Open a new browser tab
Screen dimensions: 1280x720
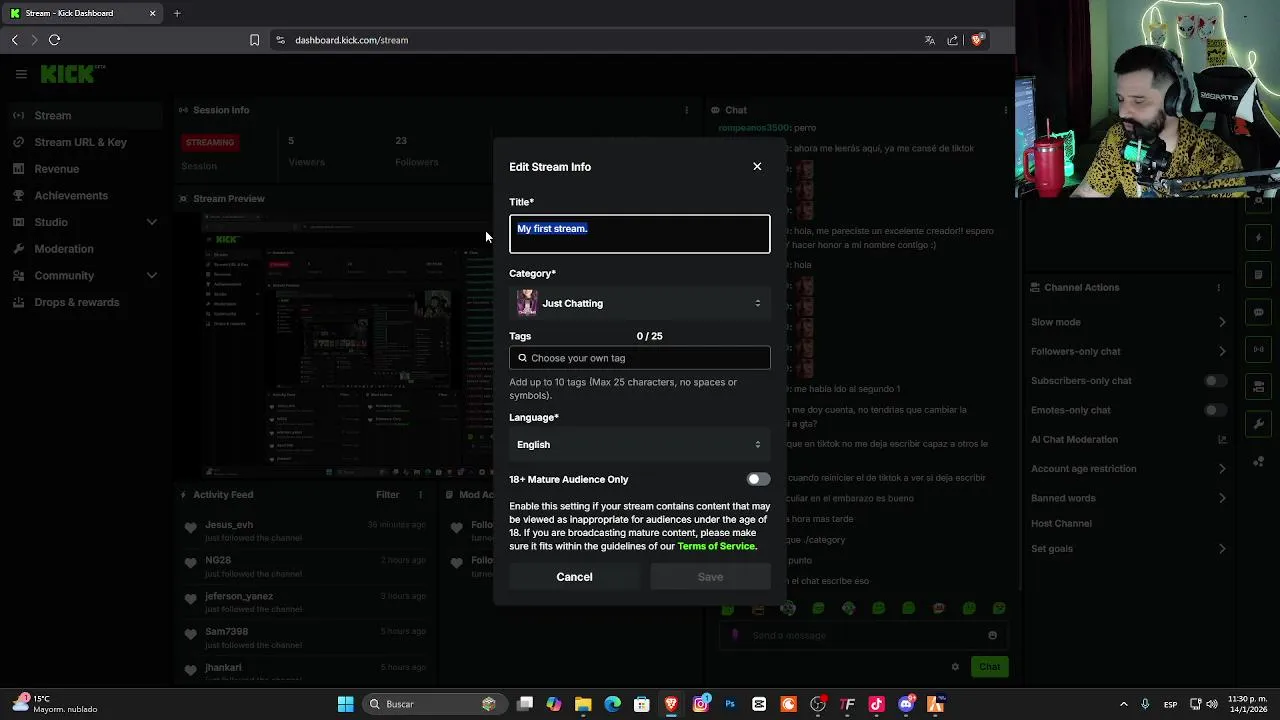[177, 13]
